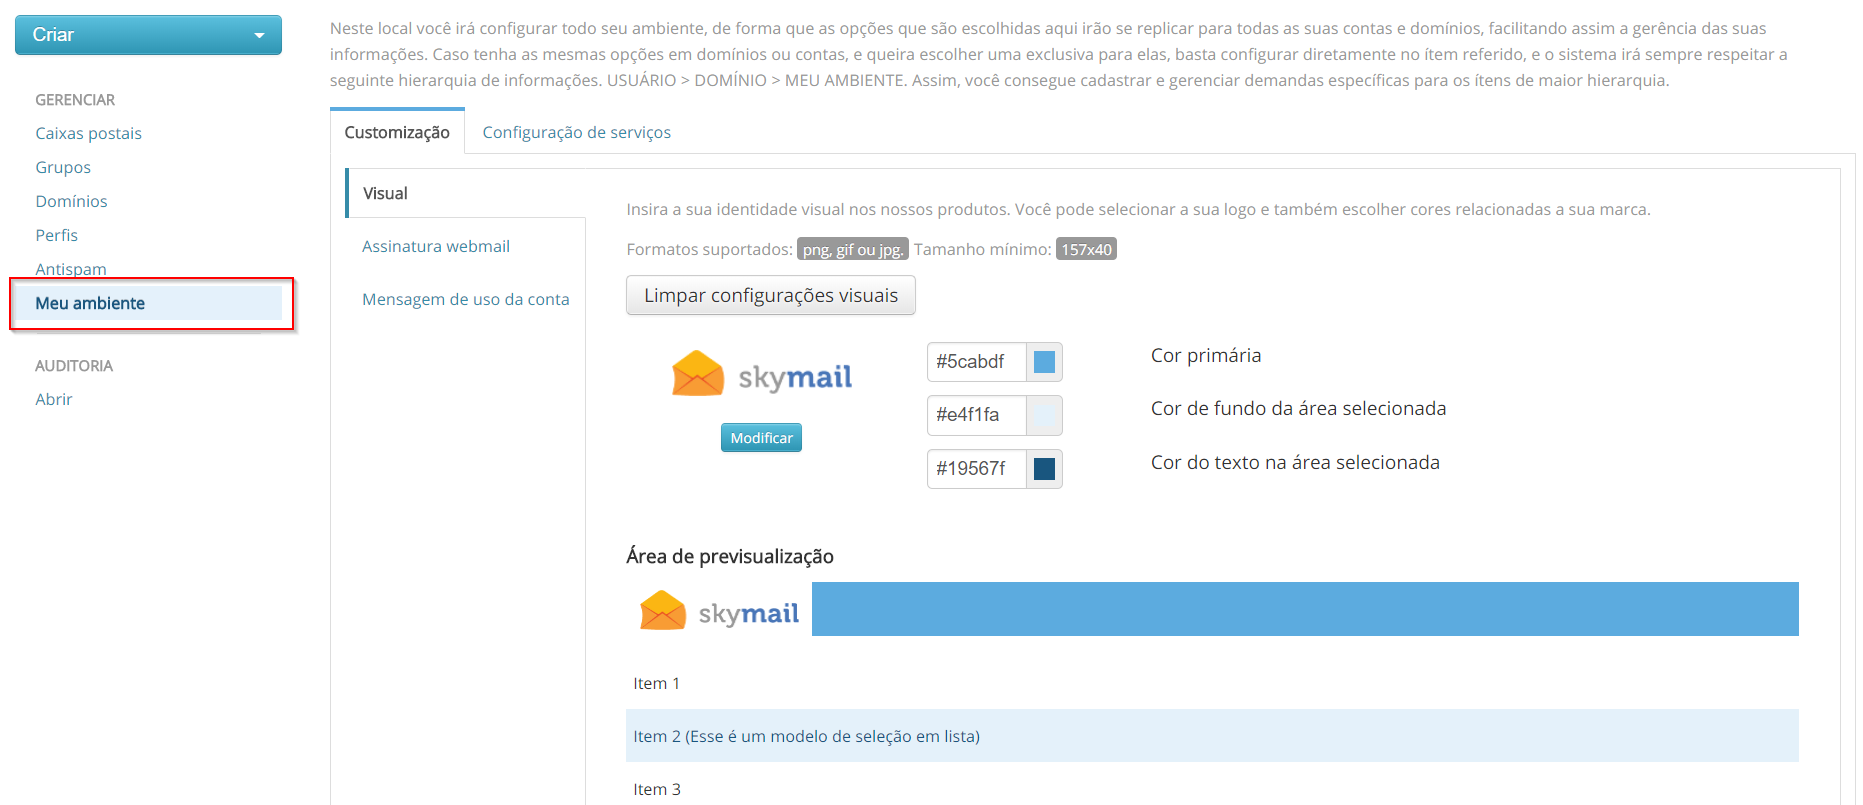Select Item 2 in the preview list

point(806,736)
